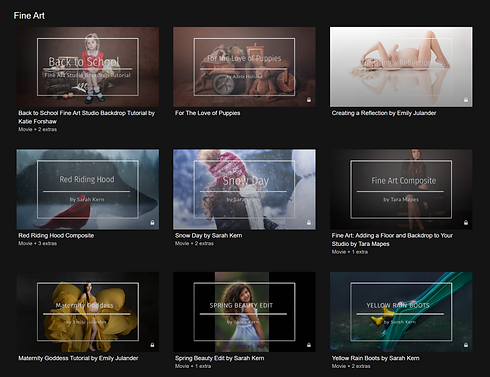Image resolution: width=490 pixels, height=377 pixels.
Task: Click 'Movie + 1 extra' under Fine Art: Adding a Floor
Action: (350, 252)
